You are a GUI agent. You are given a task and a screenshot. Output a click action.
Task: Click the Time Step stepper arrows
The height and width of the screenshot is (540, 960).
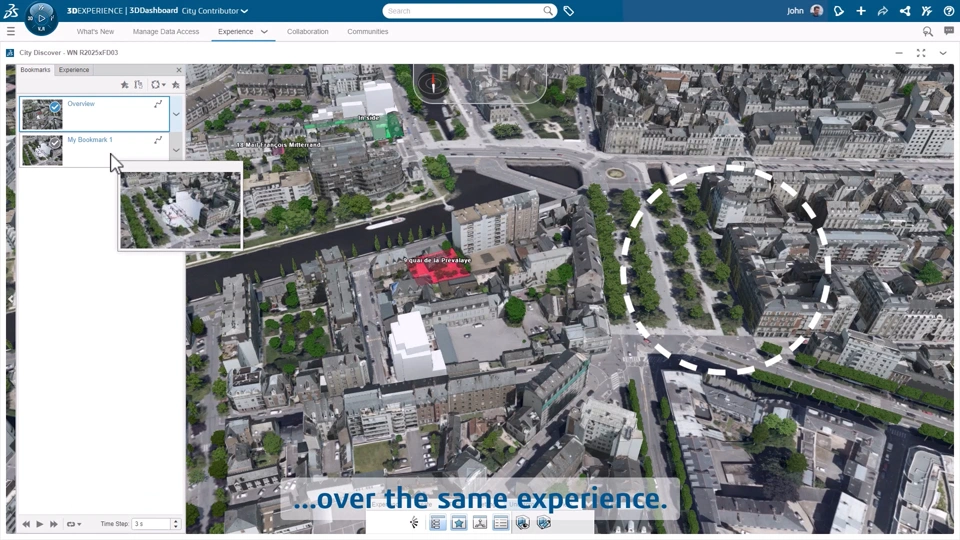(x=176, y=524)
